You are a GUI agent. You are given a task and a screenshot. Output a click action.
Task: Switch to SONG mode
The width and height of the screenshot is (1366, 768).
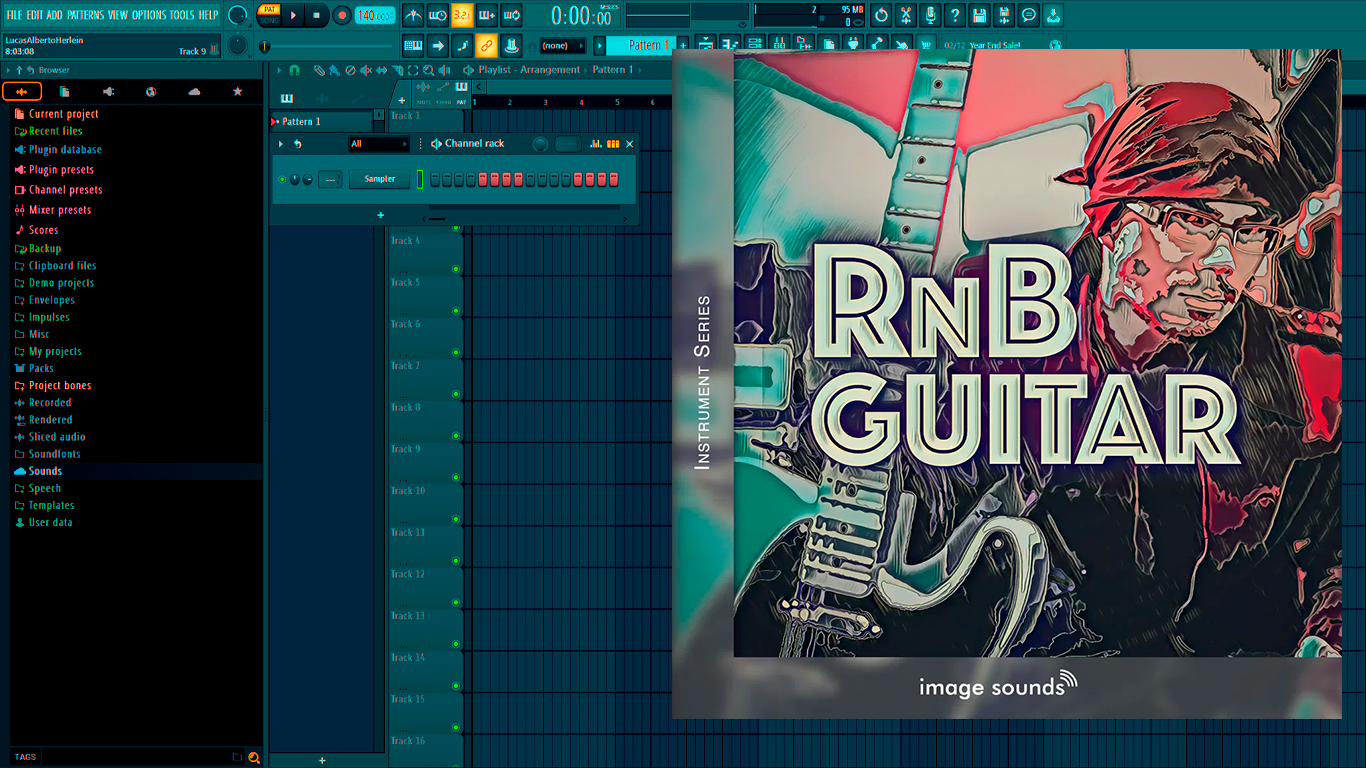[x=270, y=20]
